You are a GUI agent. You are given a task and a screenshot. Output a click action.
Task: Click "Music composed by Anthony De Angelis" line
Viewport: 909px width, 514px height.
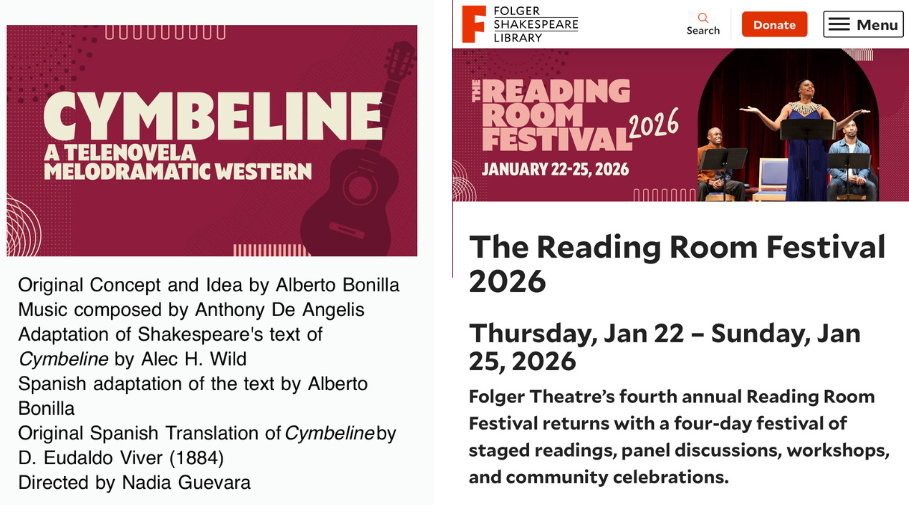click(191, 310)
